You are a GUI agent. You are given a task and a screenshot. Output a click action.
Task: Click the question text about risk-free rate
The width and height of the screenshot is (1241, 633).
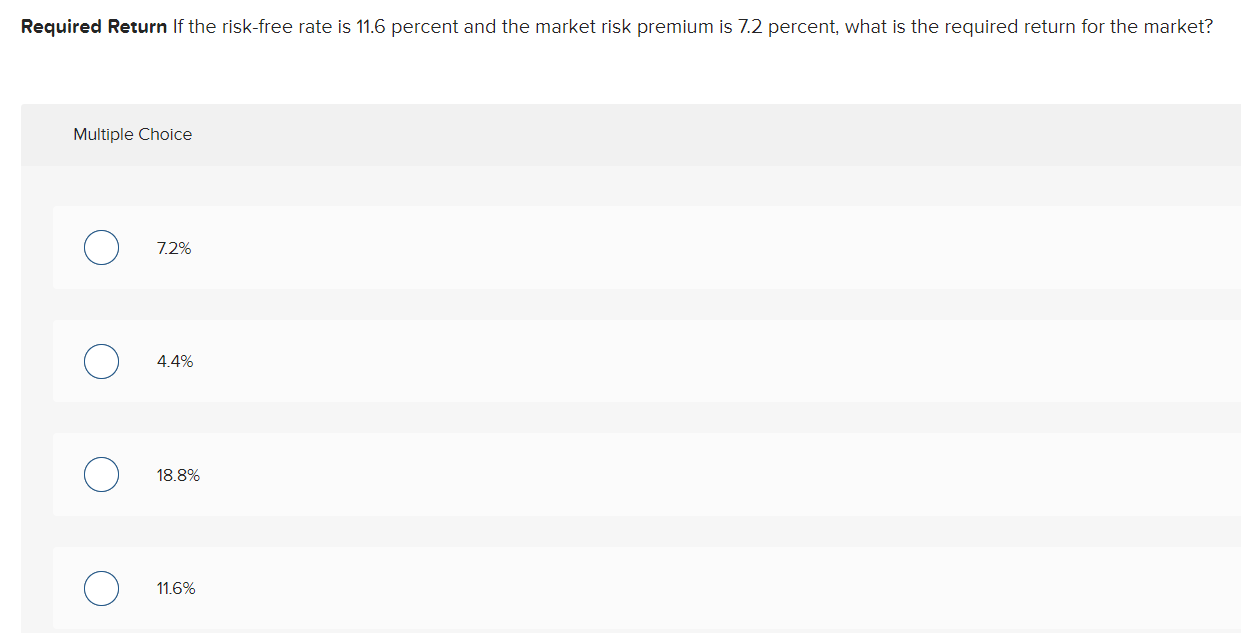pyautogui.click(x=600, y=26)
